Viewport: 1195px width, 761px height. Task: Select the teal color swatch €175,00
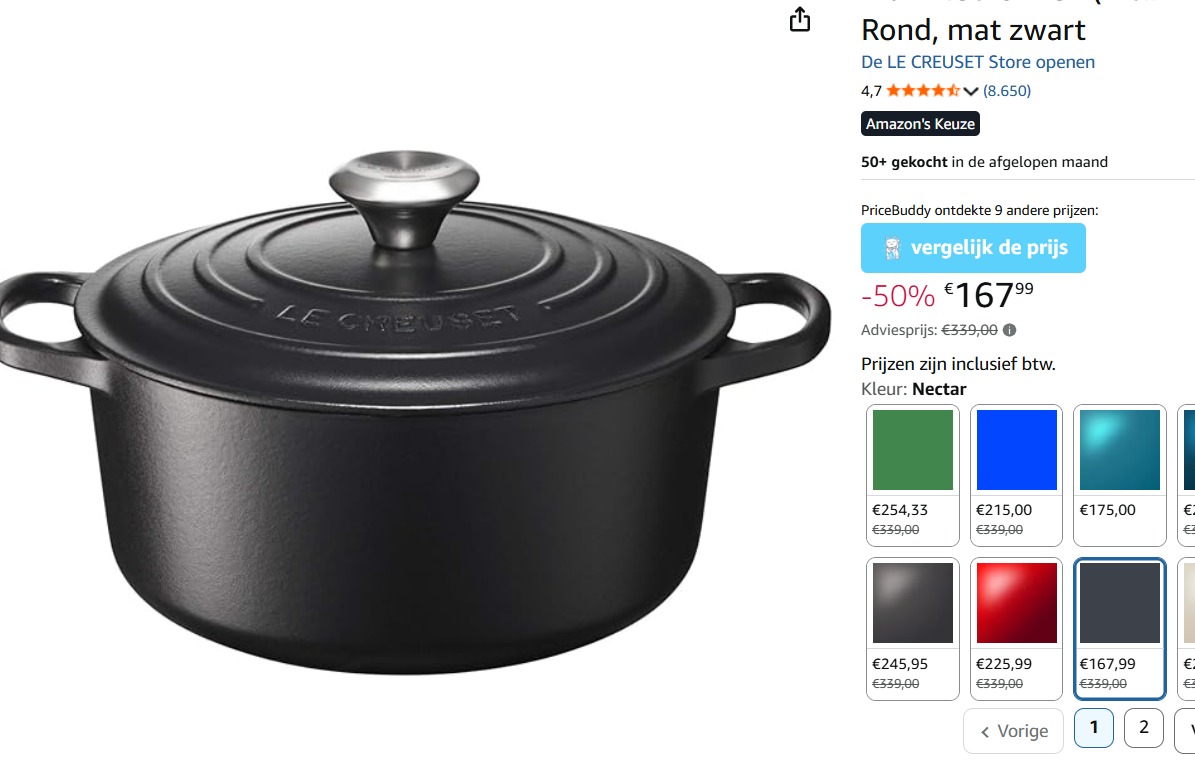tap(1120, 475)
